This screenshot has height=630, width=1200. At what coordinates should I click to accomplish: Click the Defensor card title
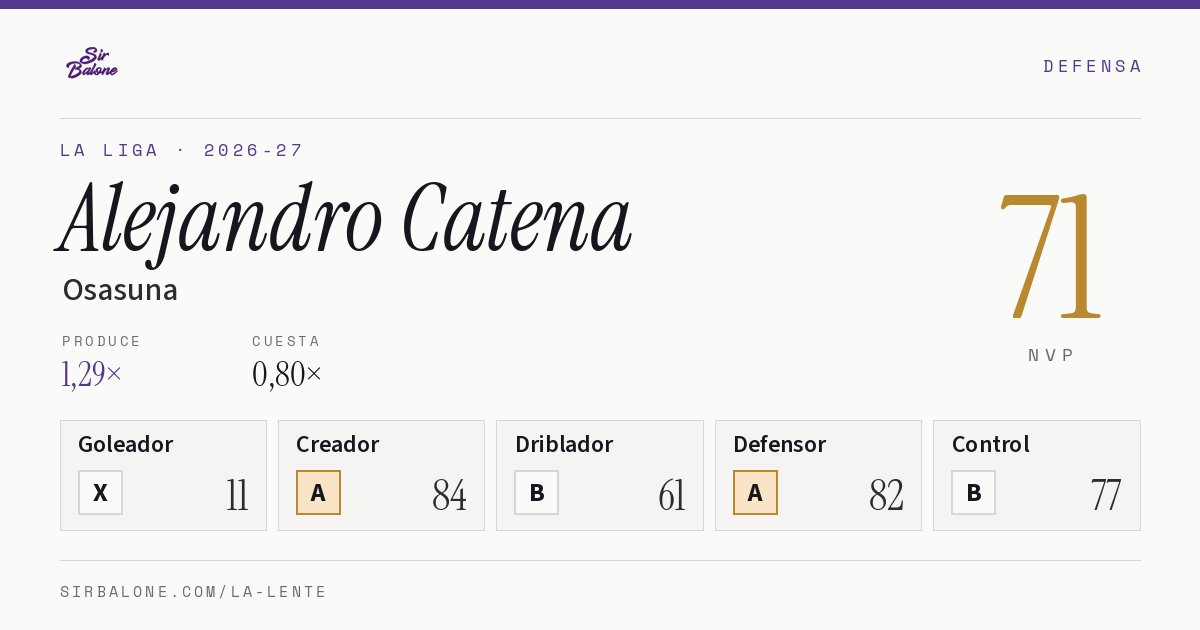(x=780, y=444)
